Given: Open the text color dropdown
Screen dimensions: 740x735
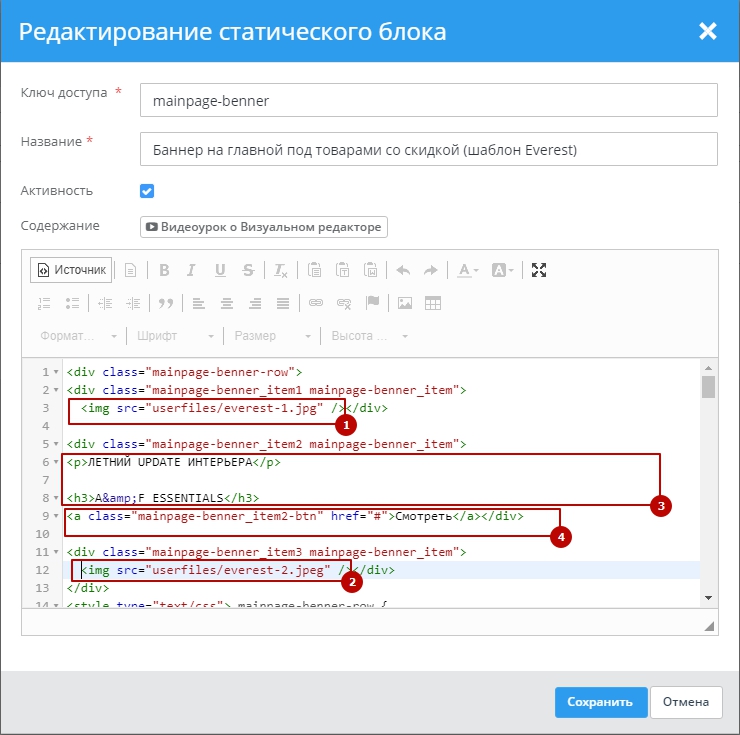Looking at the screenshot, I should coord(469,270).
